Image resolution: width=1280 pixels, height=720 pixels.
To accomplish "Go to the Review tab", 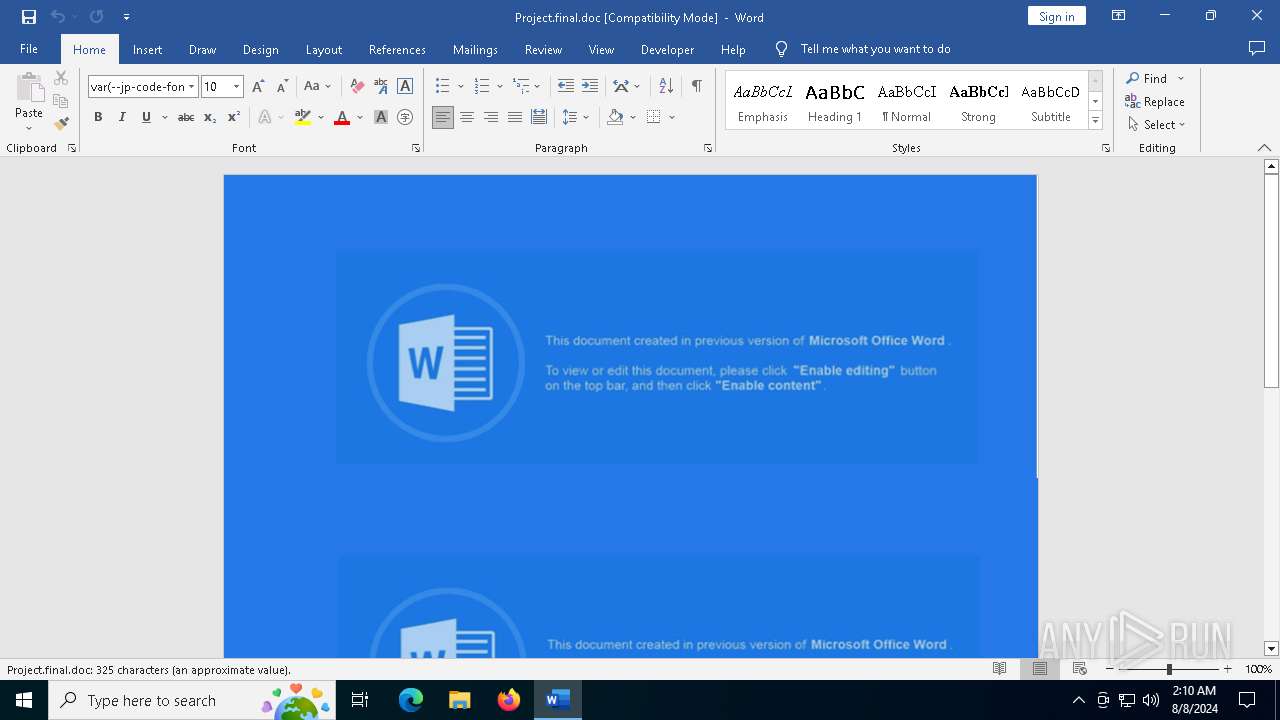I will 543,49.
